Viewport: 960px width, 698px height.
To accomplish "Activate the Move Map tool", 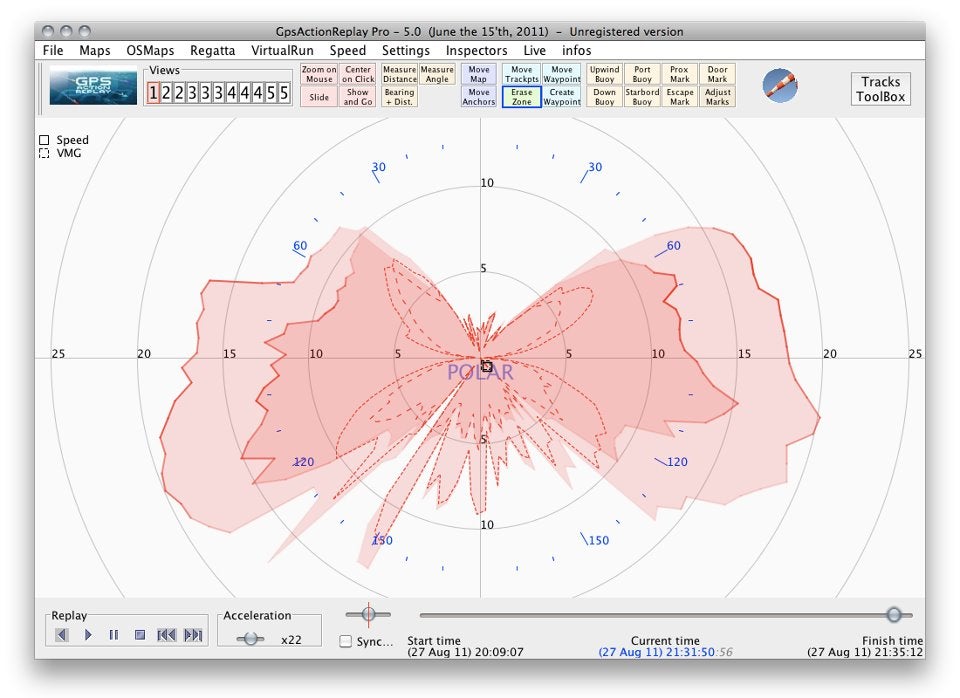I will (x=479, y=74).
